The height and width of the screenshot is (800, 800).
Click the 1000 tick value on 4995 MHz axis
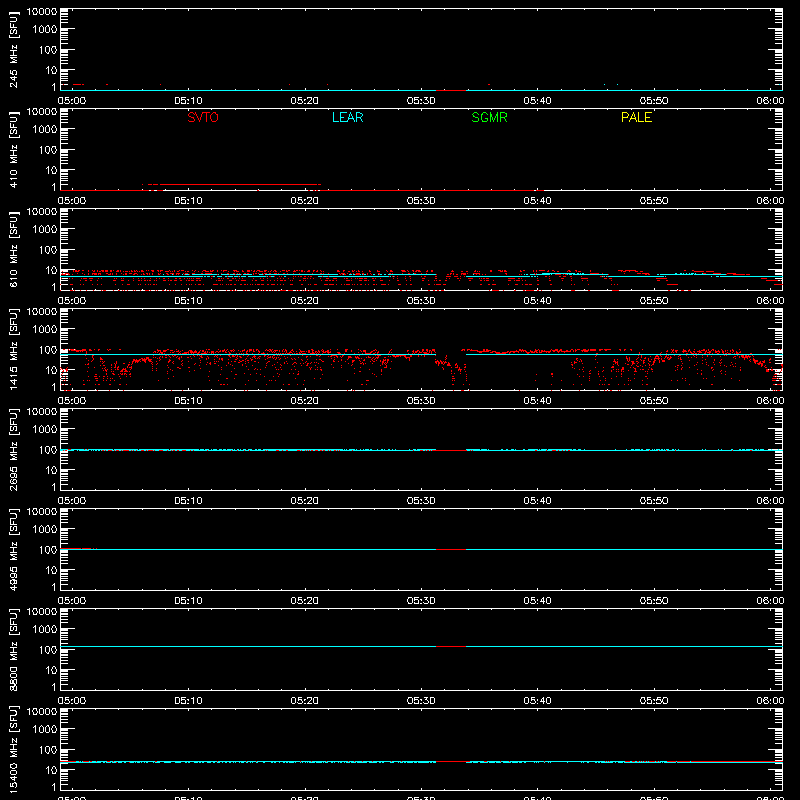coord(45,529)
